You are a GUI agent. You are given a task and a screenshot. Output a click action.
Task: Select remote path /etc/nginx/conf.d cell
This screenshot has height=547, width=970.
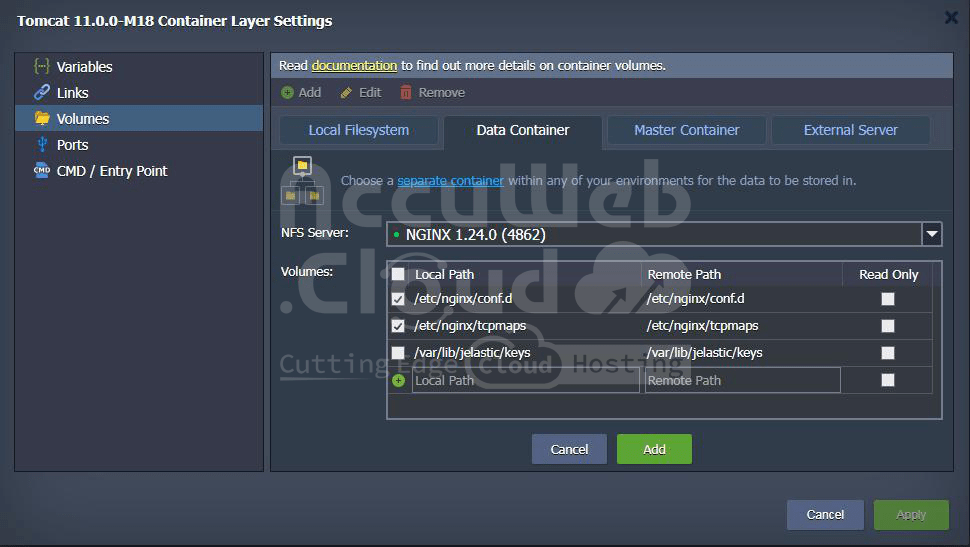[x=695, y=298]
